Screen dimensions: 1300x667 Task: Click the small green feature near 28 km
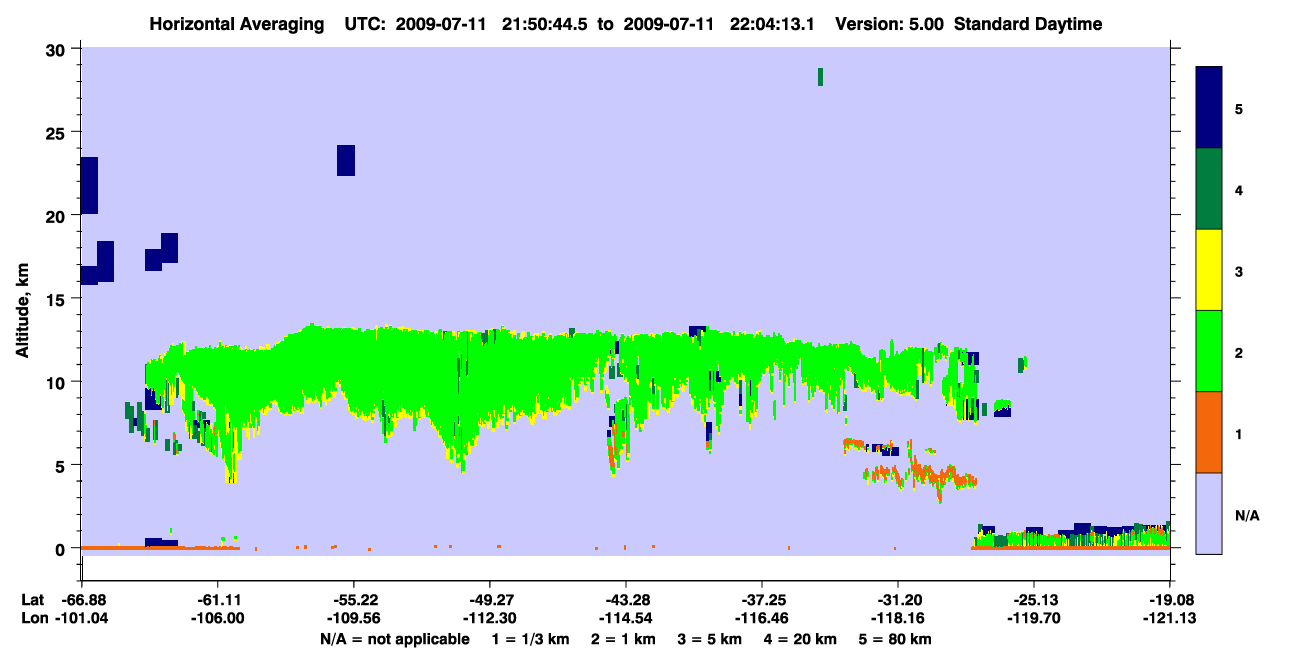(x=820, y=77)
